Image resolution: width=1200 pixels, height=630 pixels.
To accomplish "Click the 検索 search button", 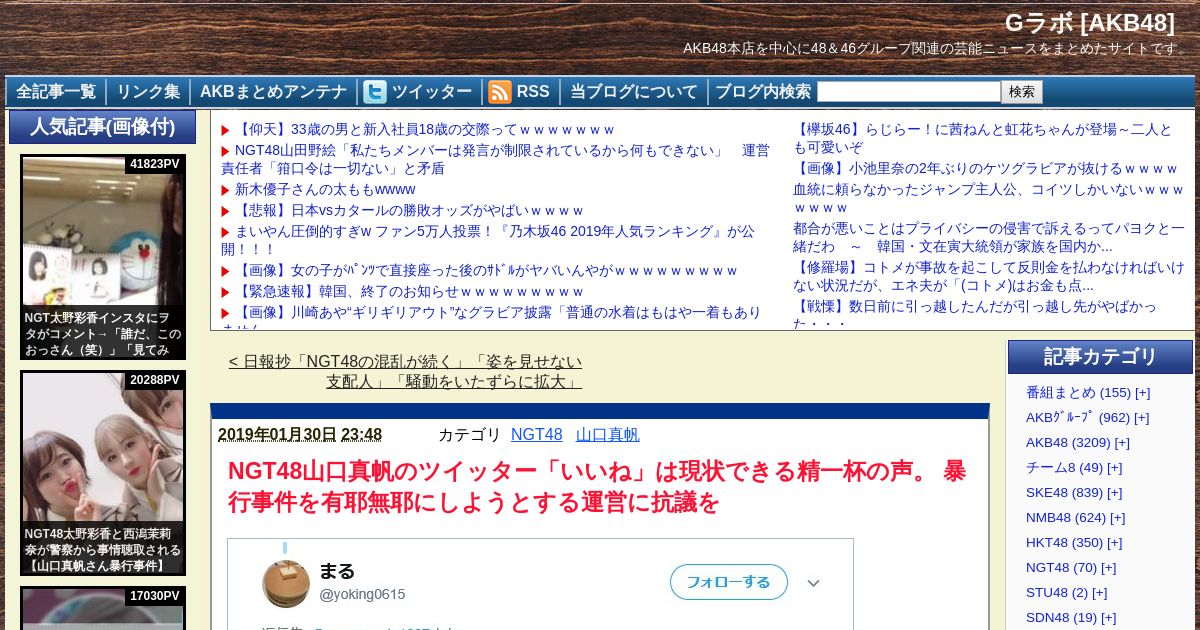I will tap(1022, 92).
